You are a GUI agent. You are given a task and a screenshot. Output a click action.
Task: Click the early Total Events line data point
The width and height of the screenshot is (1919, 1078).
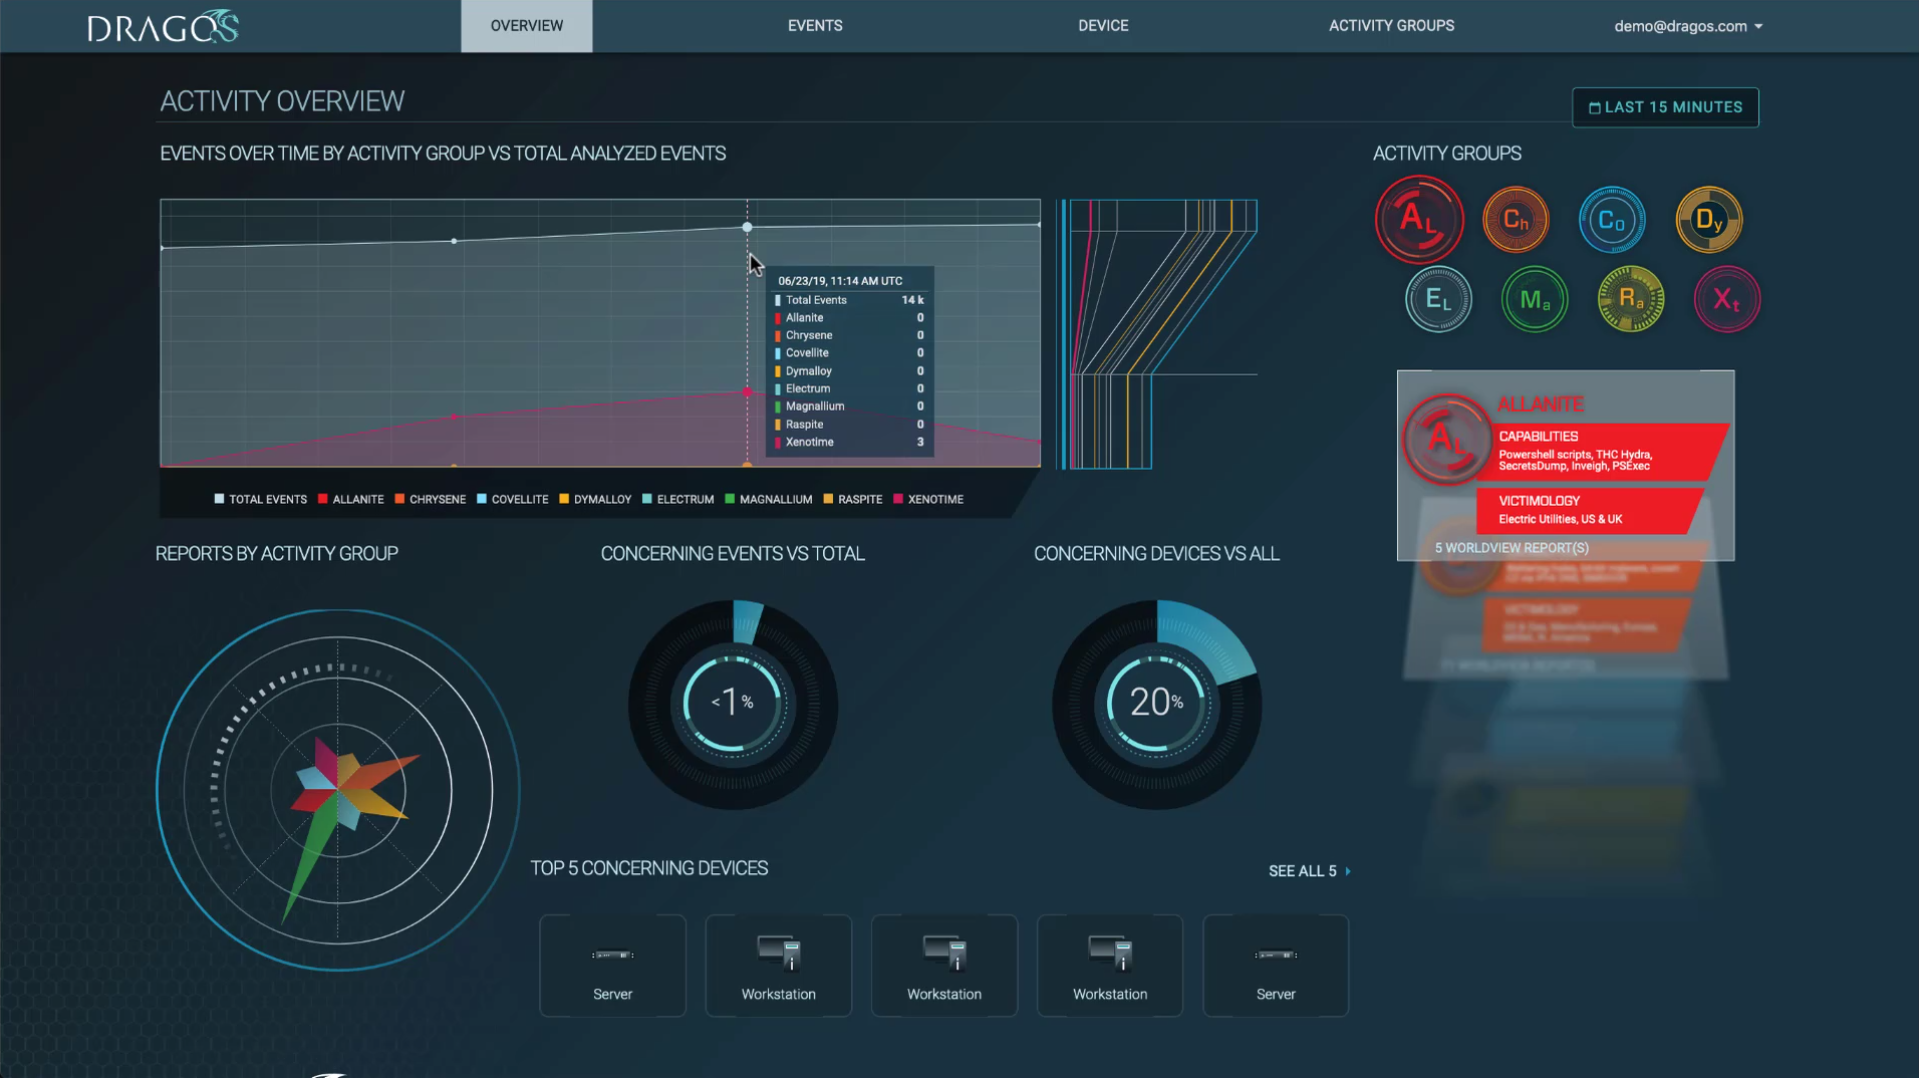tap(454, 241)
